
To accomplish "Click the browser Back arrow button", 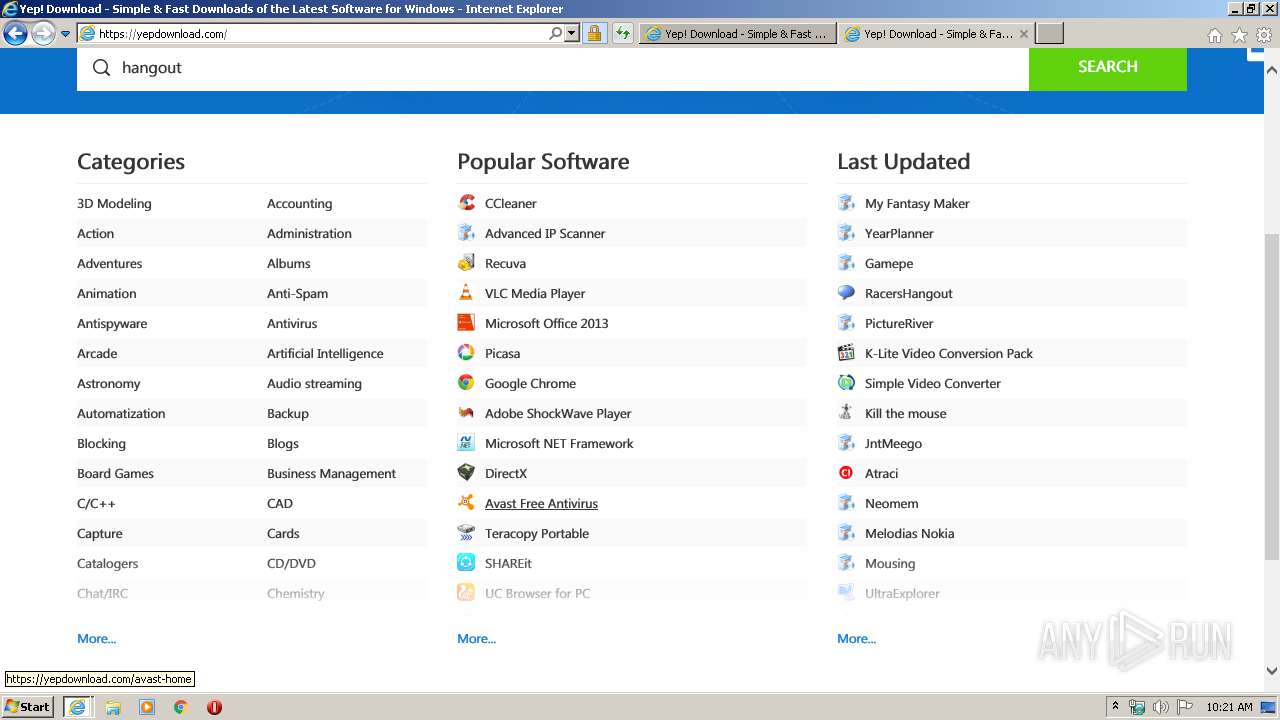I will point(15,33).
